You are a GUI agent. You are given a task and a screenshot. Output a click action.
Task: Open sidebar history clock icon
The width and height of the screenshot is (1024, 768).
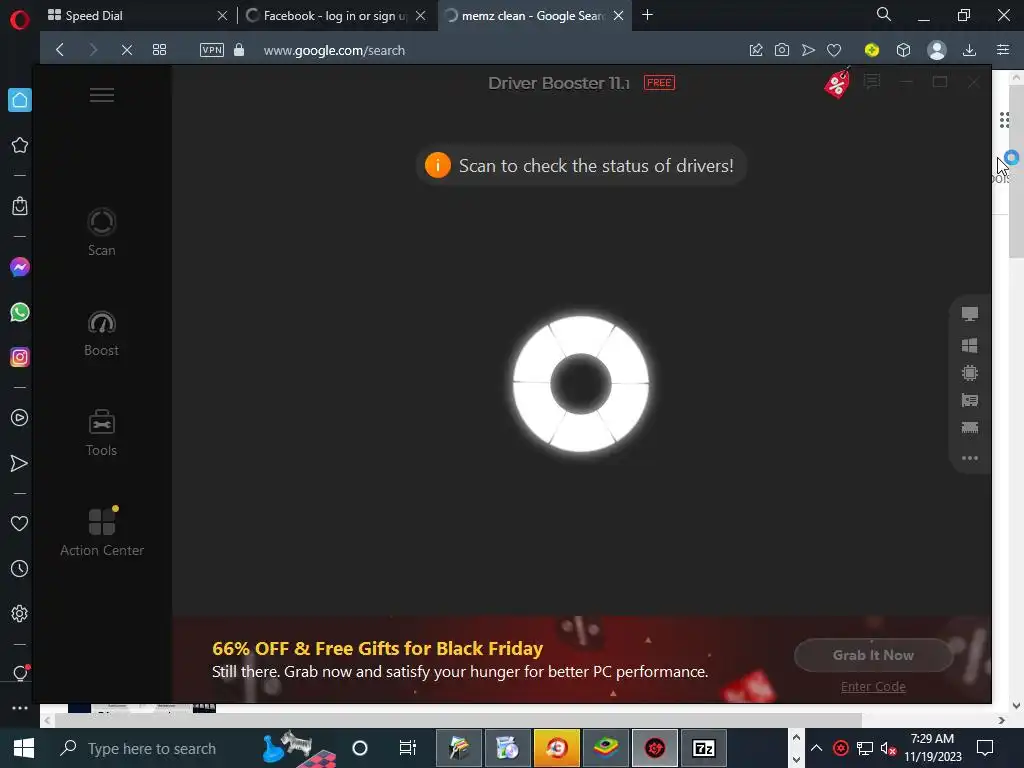click(x=20, y=569)
